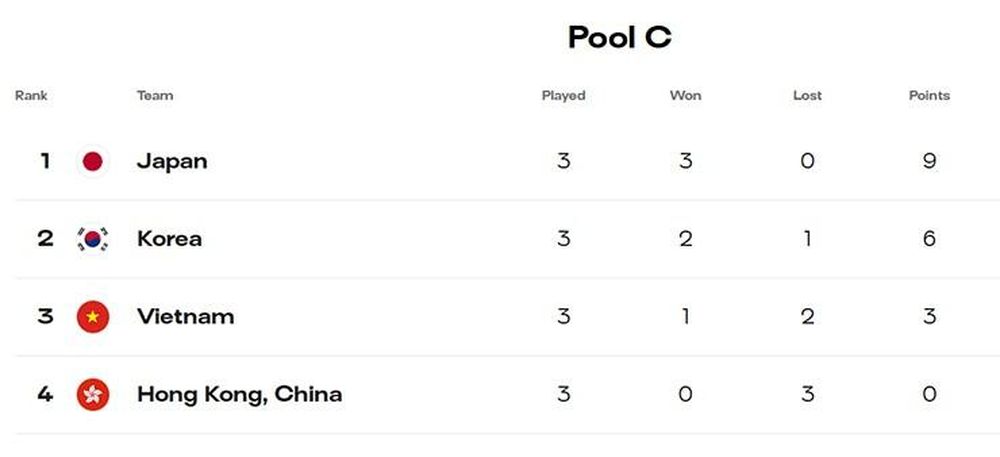This screenshot has width=1000, height=457.
Task: Open the Korea team link
Action: (170, 239)
